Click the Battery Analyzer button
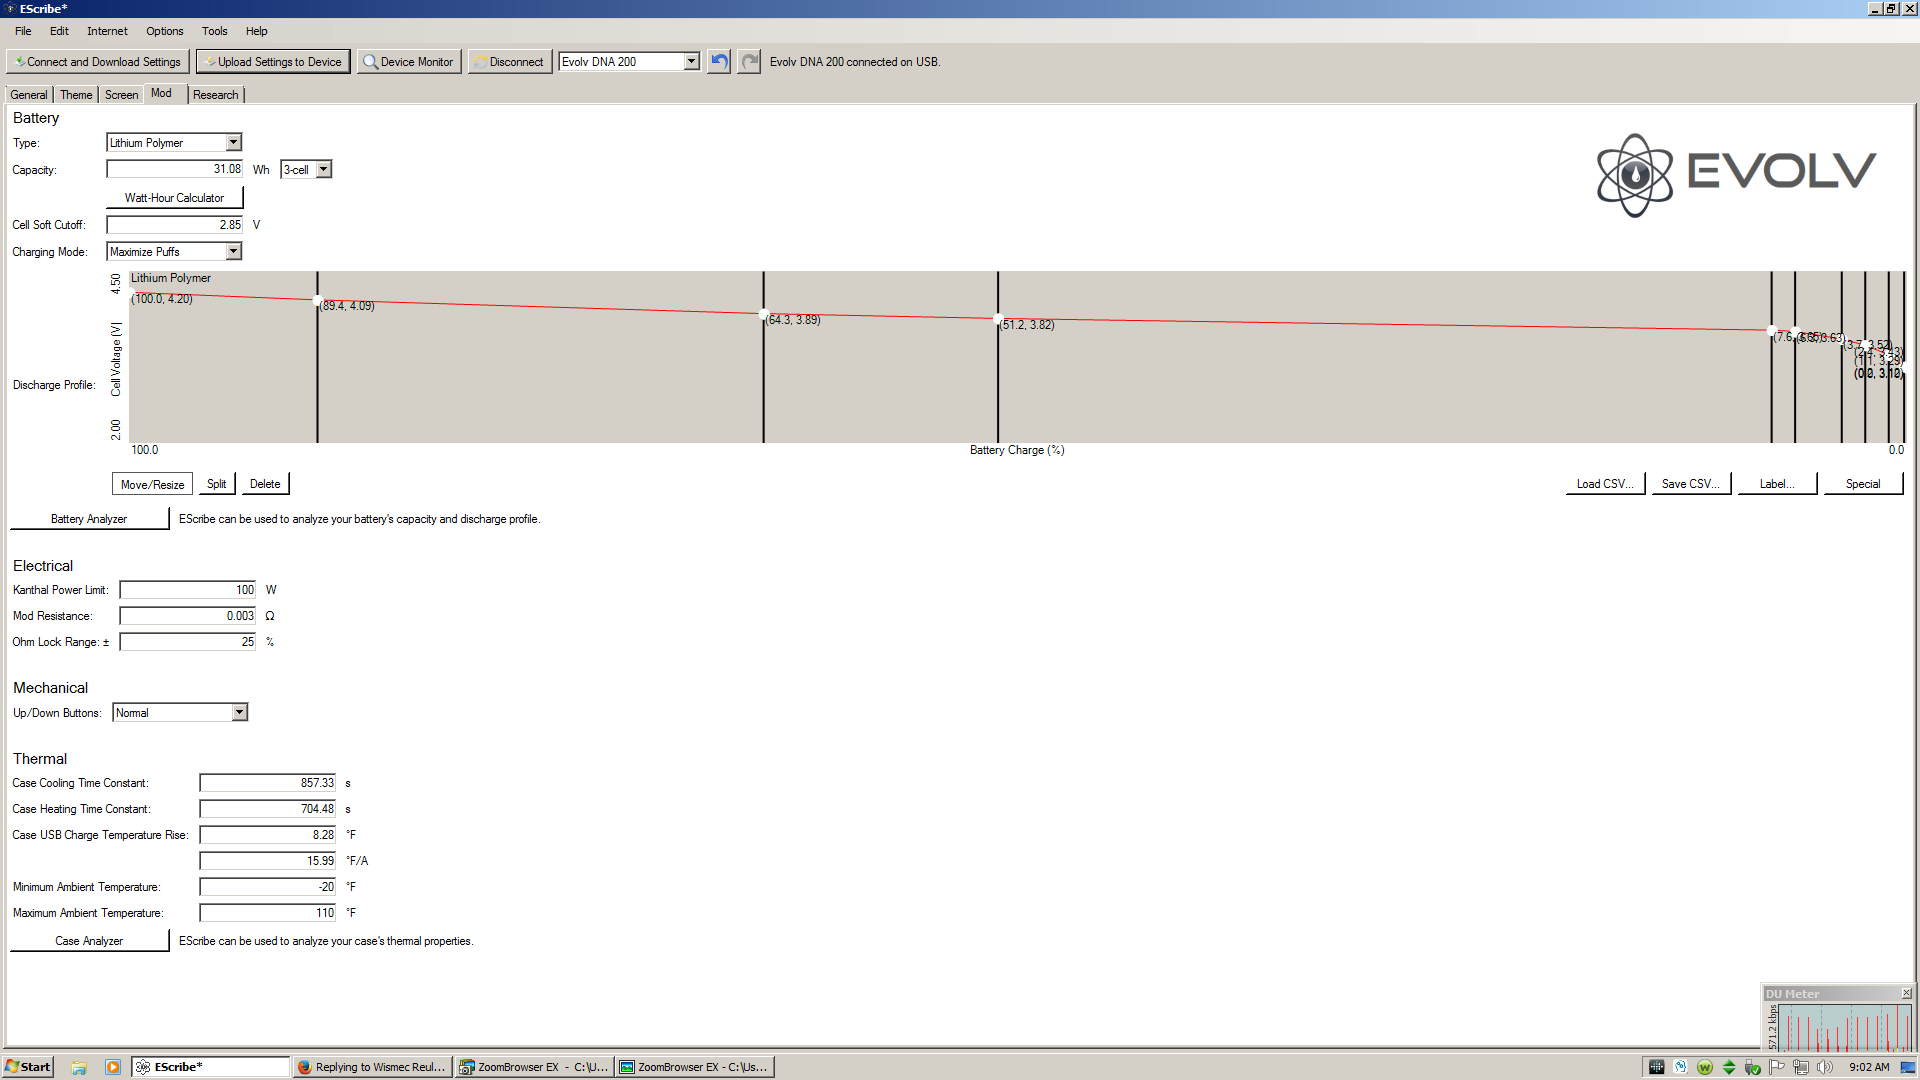 89,519
